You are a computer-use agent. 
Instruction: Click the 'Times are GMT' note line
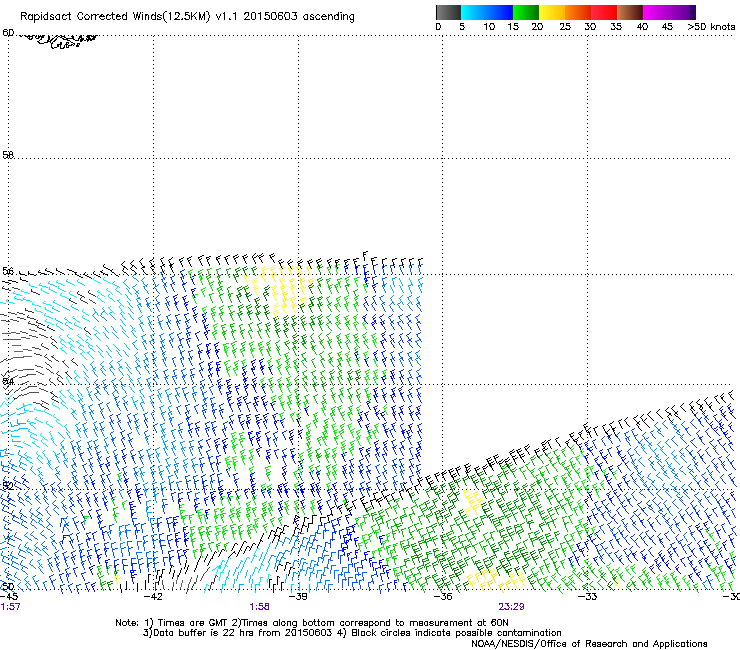click(x=311, y=623)
